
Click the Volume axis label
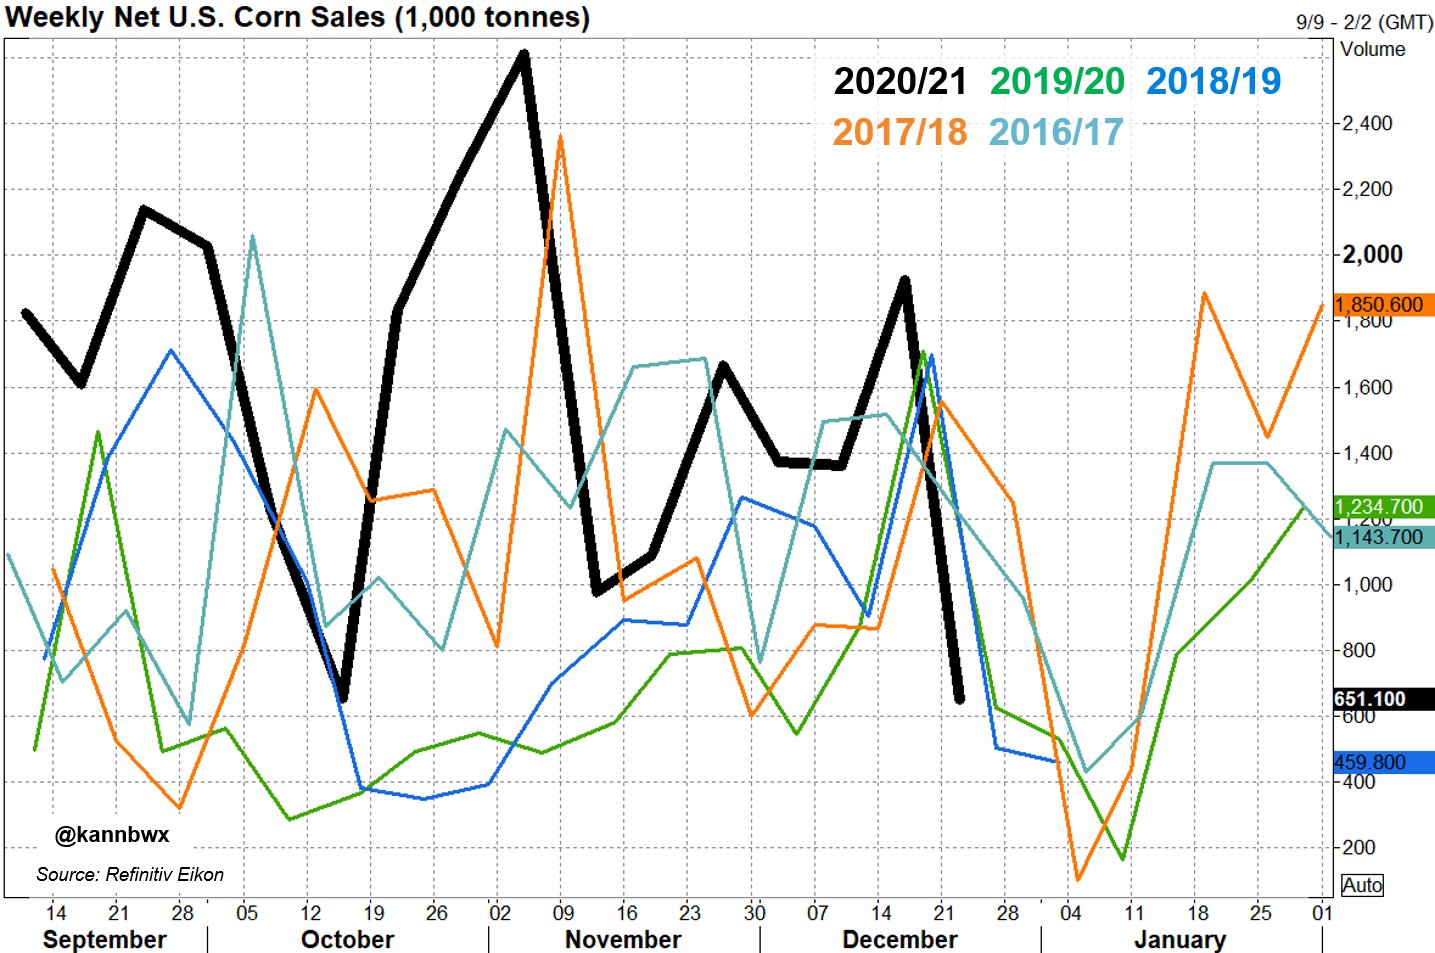click(1372, 49)
